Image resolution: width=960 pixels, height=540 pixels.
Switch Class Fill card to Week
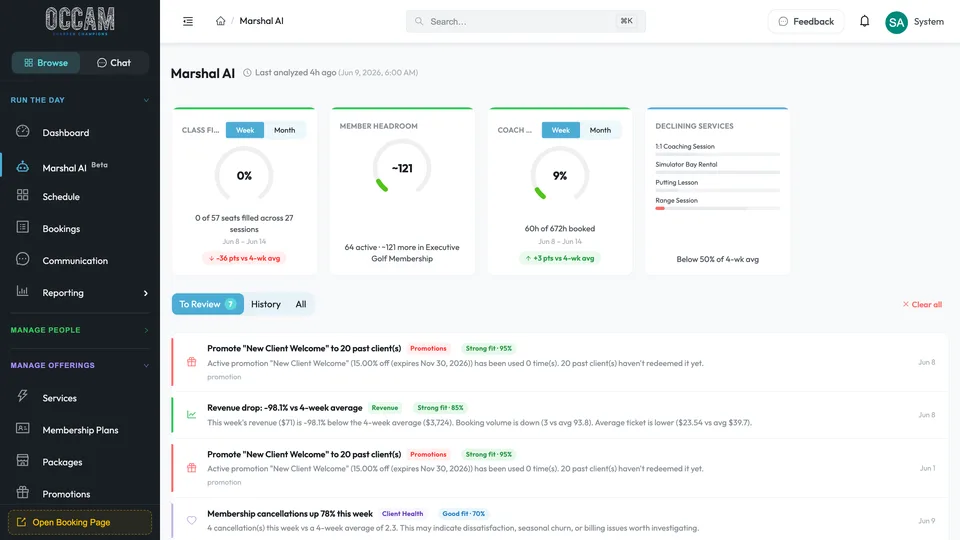tap(245, 130)
